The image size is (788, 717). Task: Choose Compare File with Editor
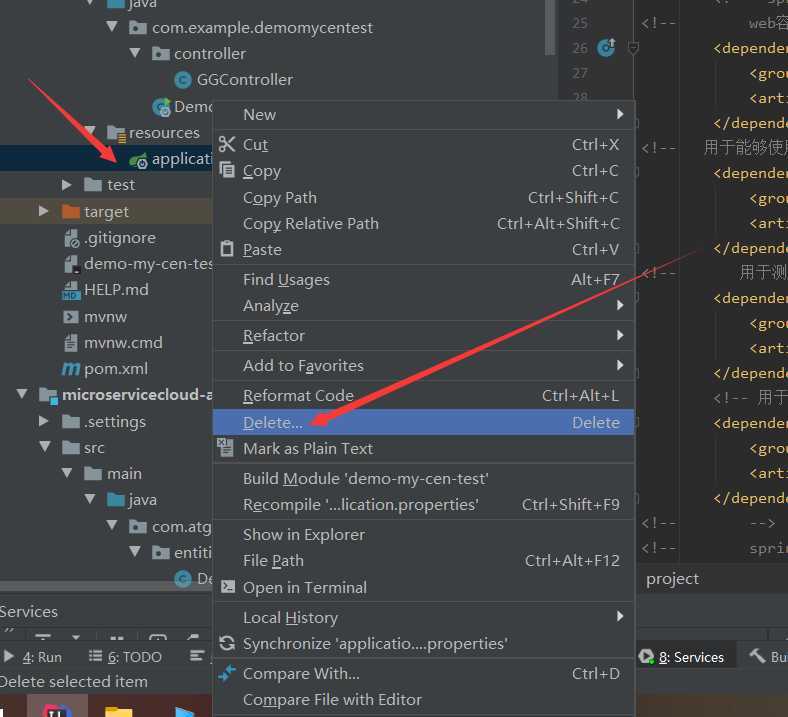pos(424,699)
